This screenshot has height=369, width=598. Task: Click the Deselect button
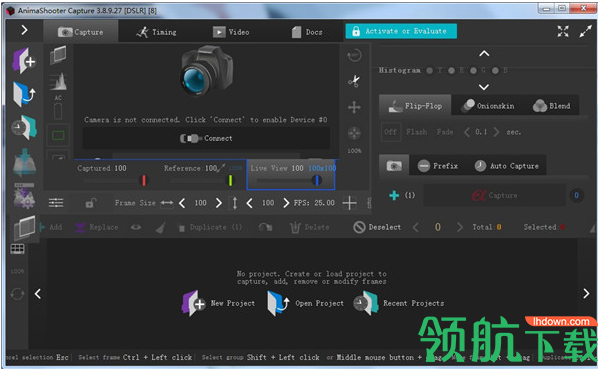[x=377, y=227]
